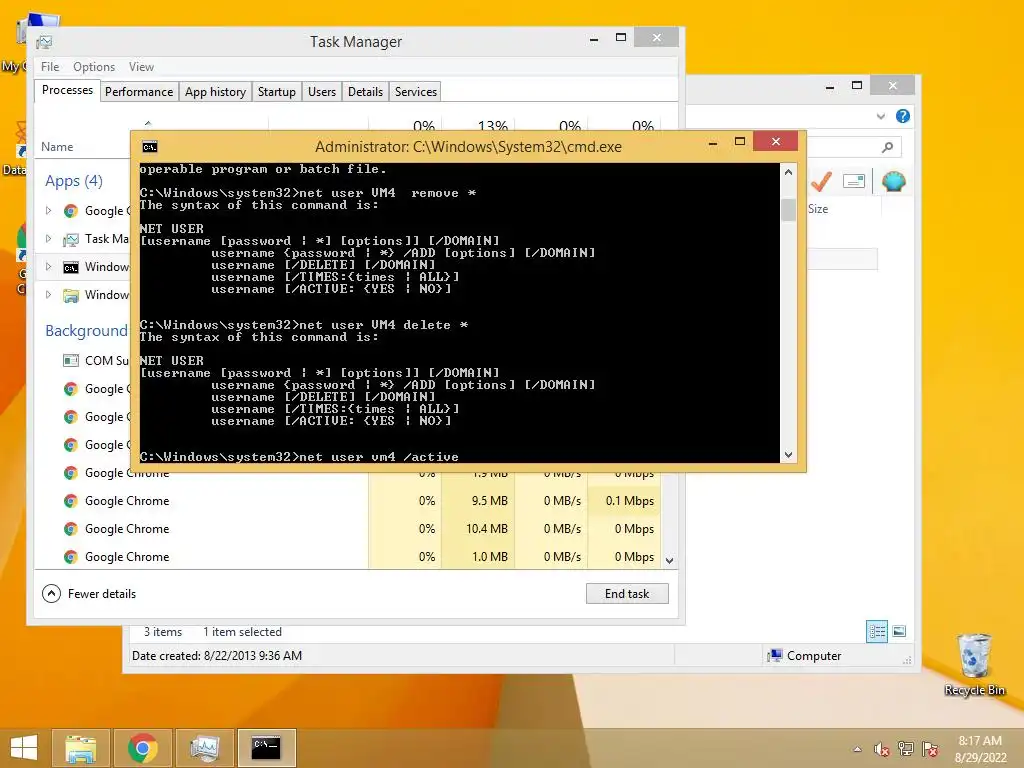Maximize the cmd.exe window
The height and width of the screenshot is (768, 1024).
pyautogui.click(x=740, y=142)
